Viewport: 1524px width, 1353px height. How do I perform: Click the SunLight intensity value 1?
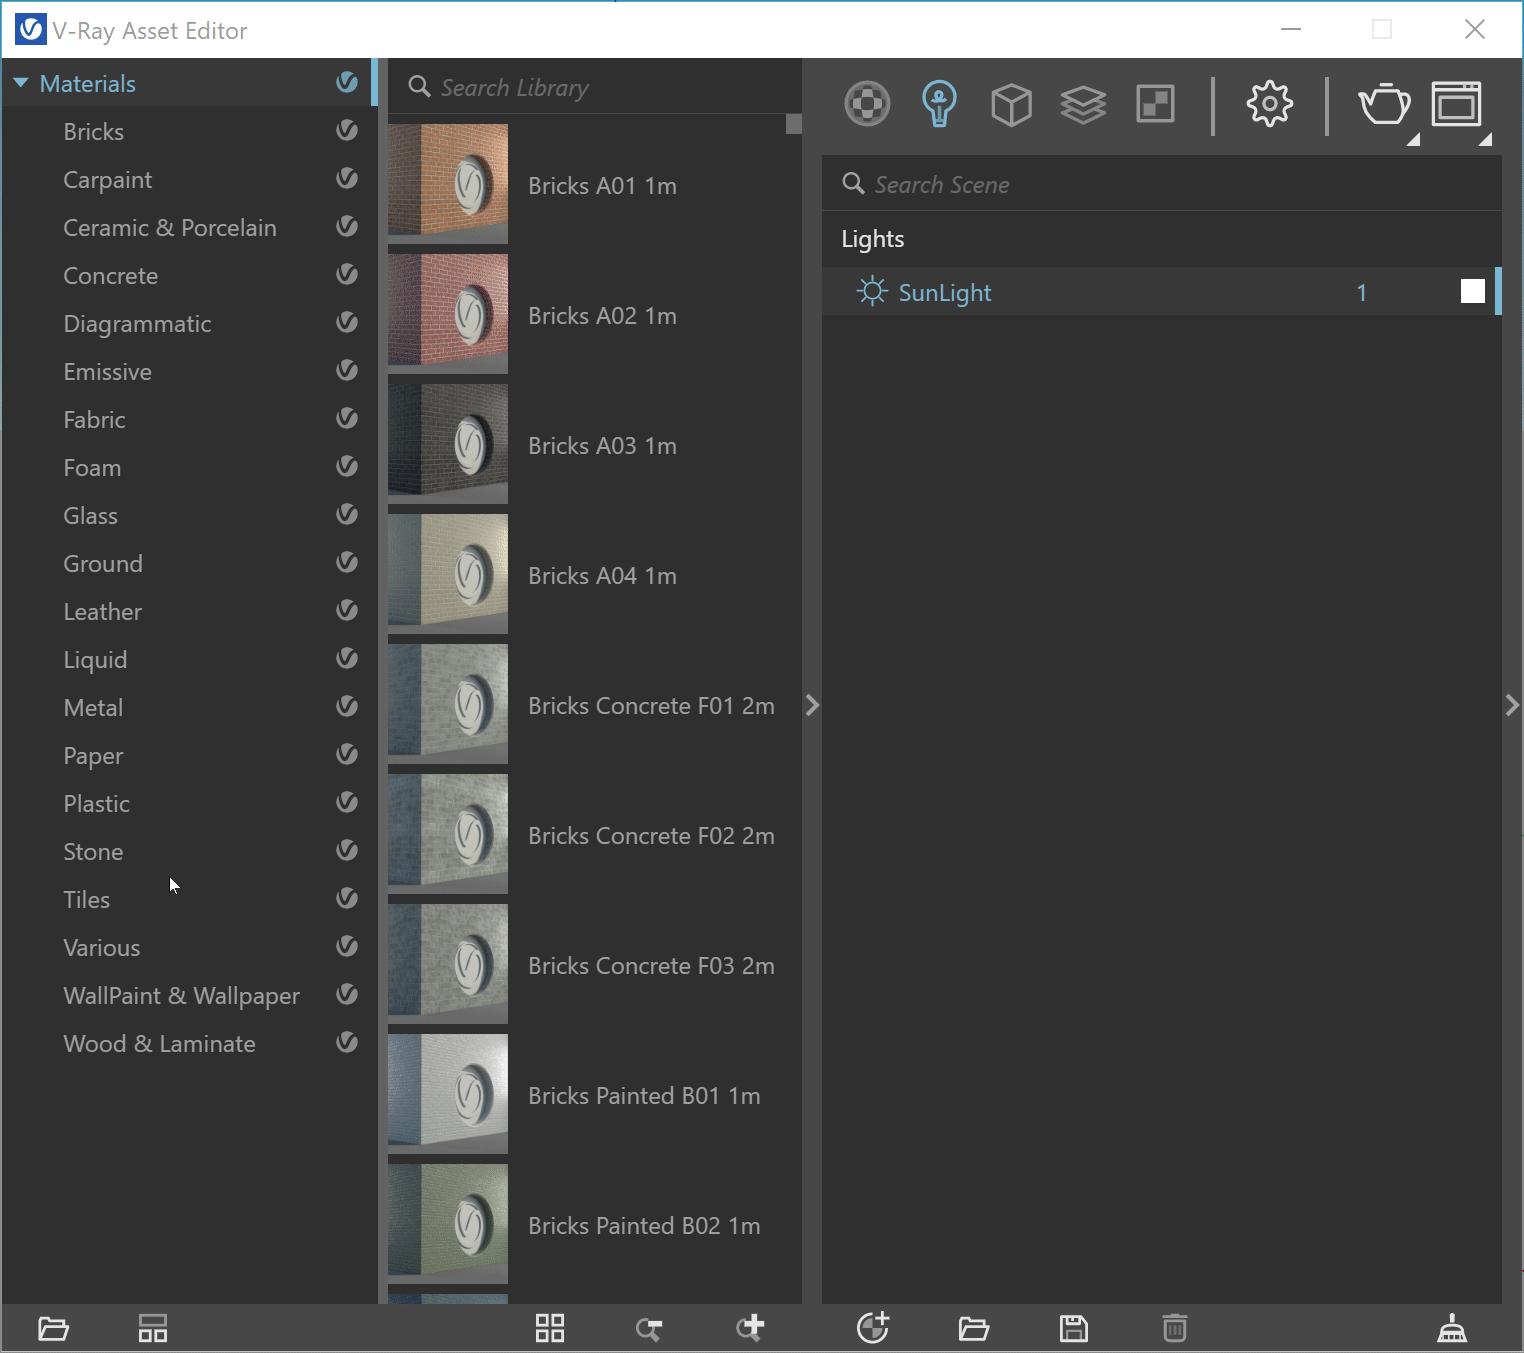tap(1361, 292)
